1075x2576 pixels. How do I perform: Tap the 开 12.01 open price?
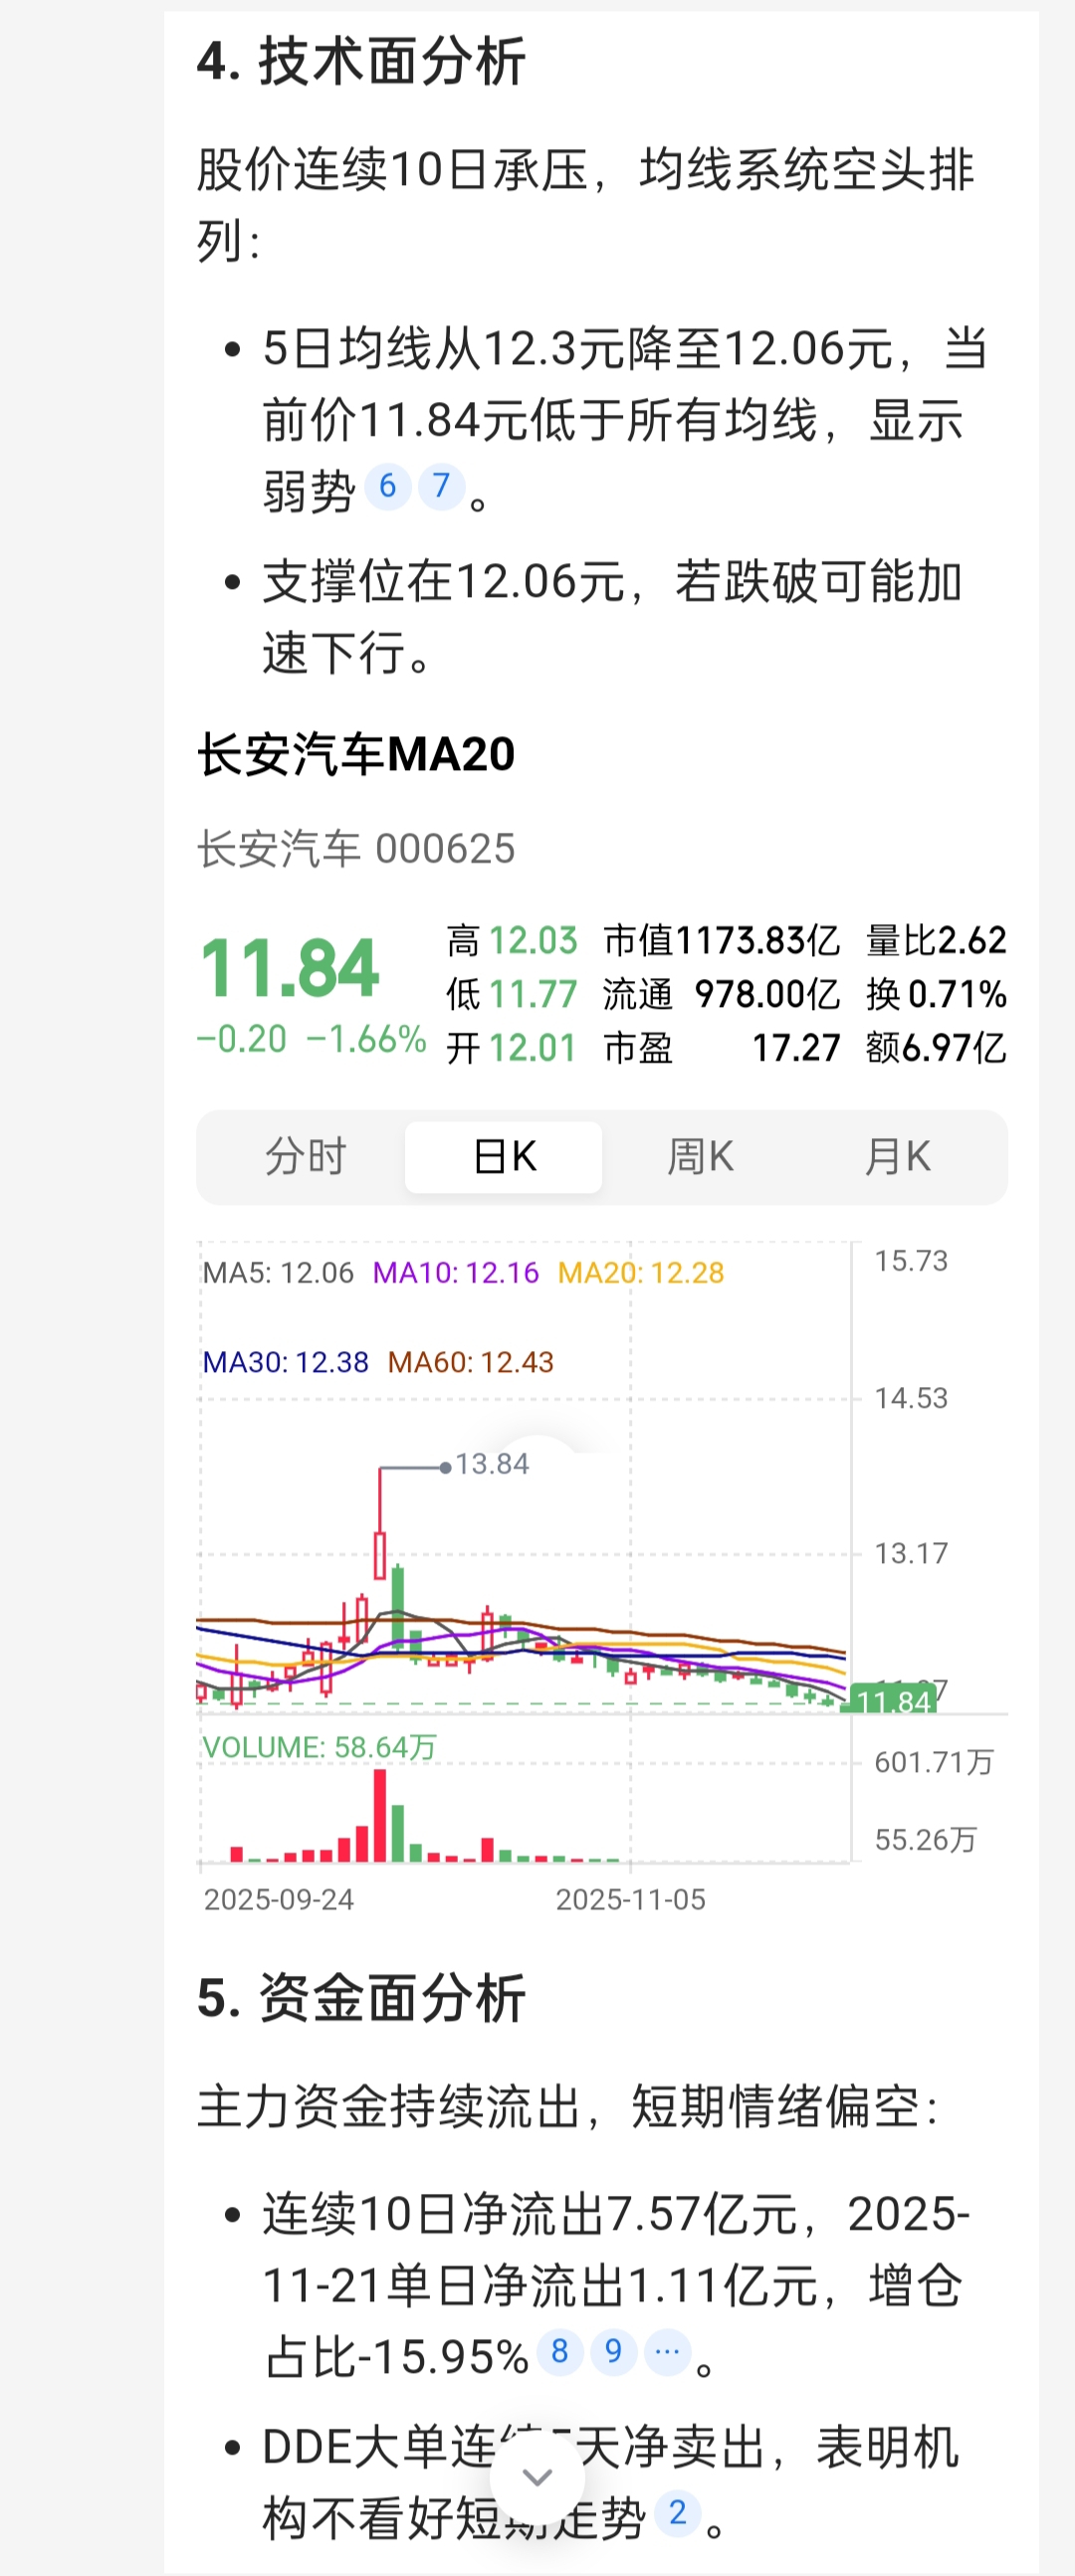point(512,1049)
